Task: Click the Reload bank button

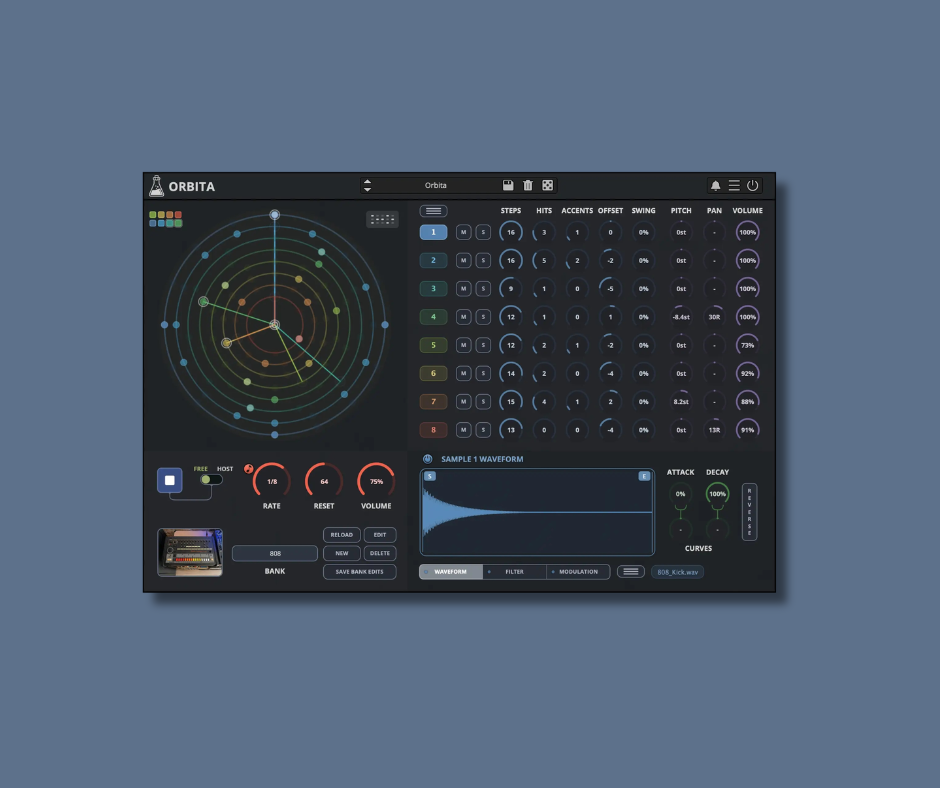Action: 342,534
